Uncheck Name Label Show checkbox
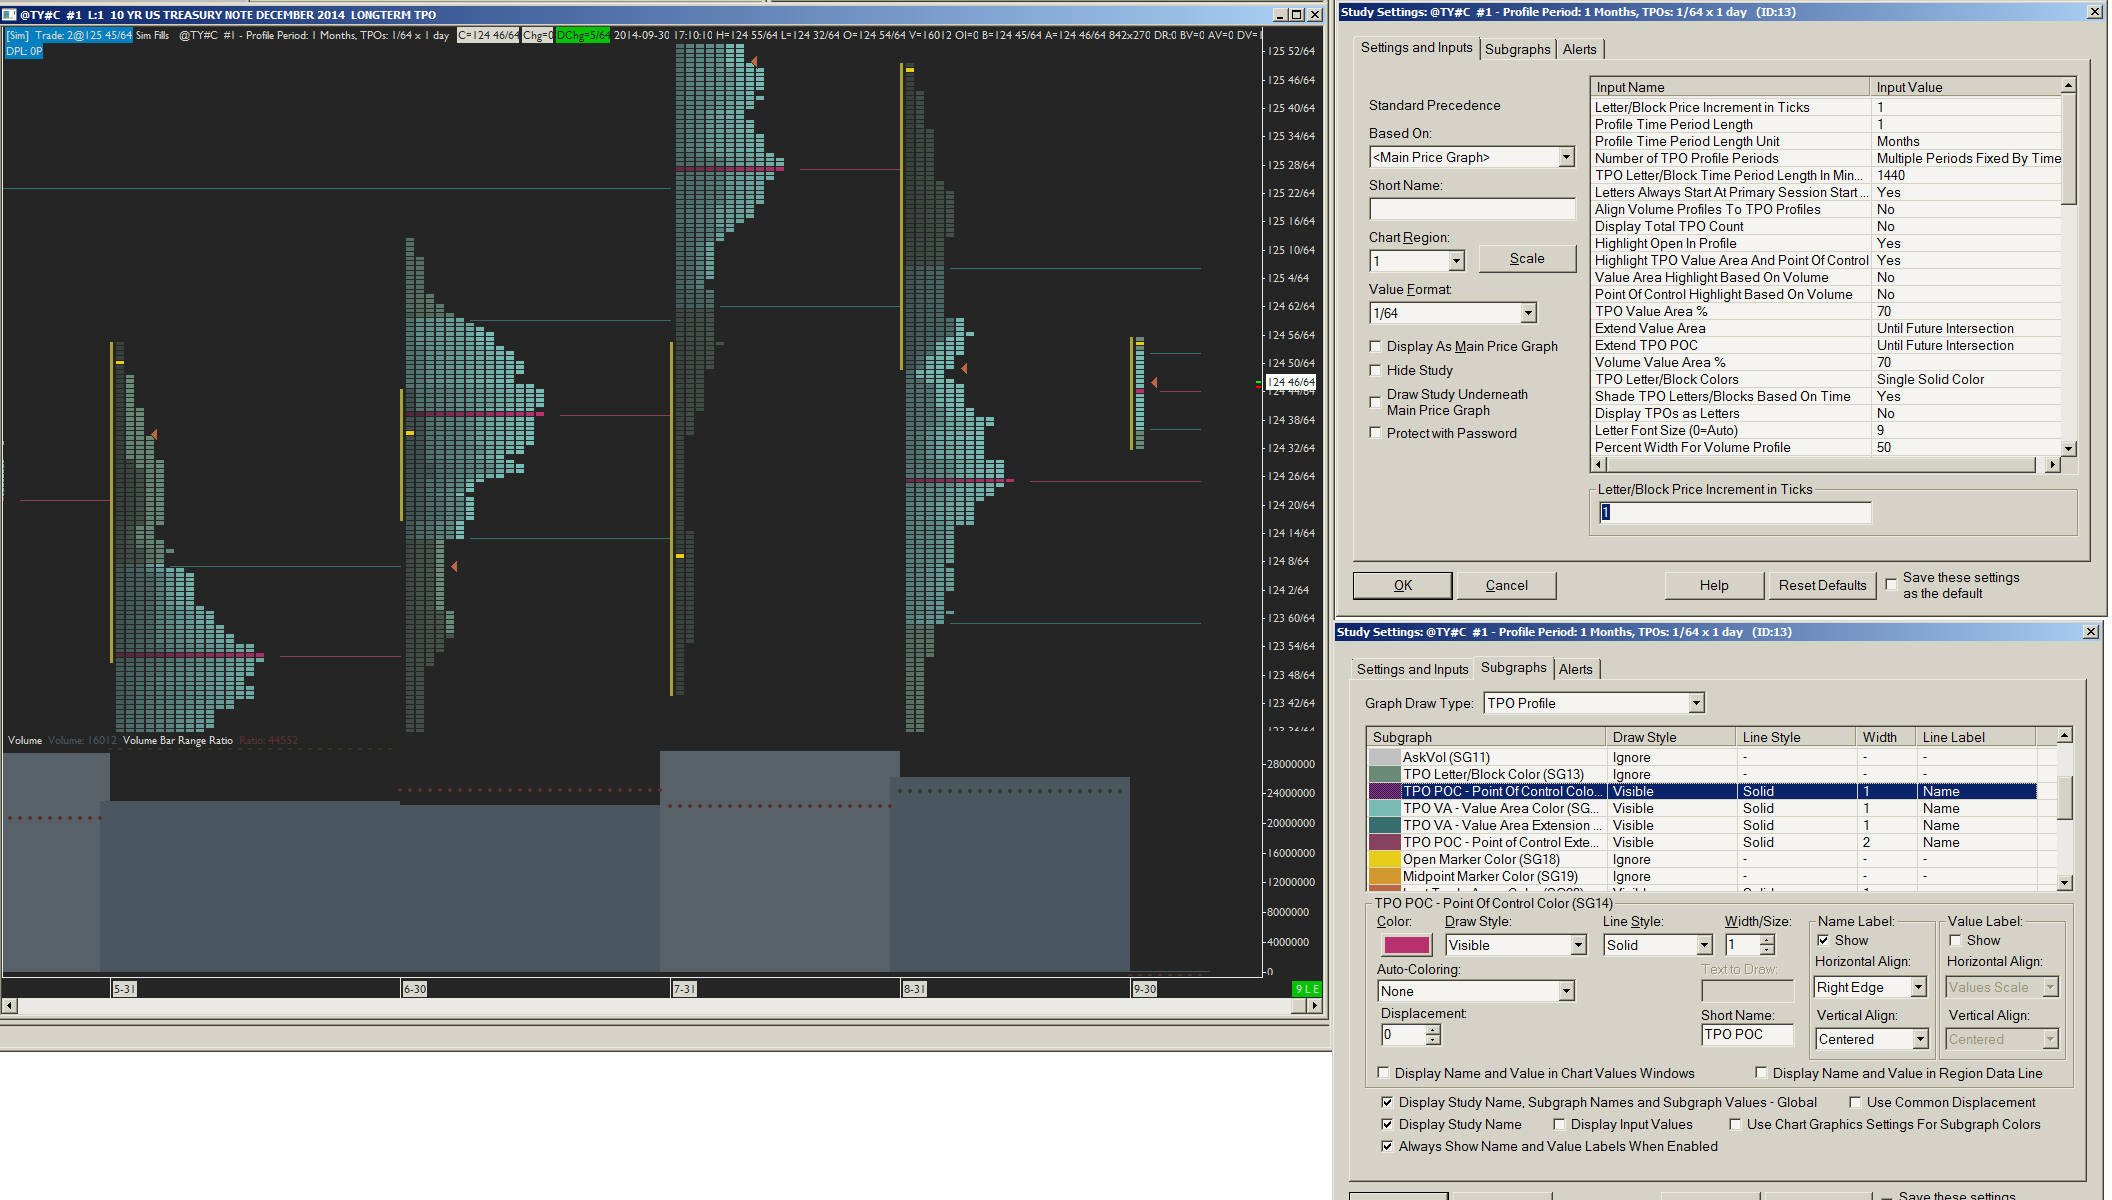This screenshot has height=1200, width=2112. pos(1823,940)
